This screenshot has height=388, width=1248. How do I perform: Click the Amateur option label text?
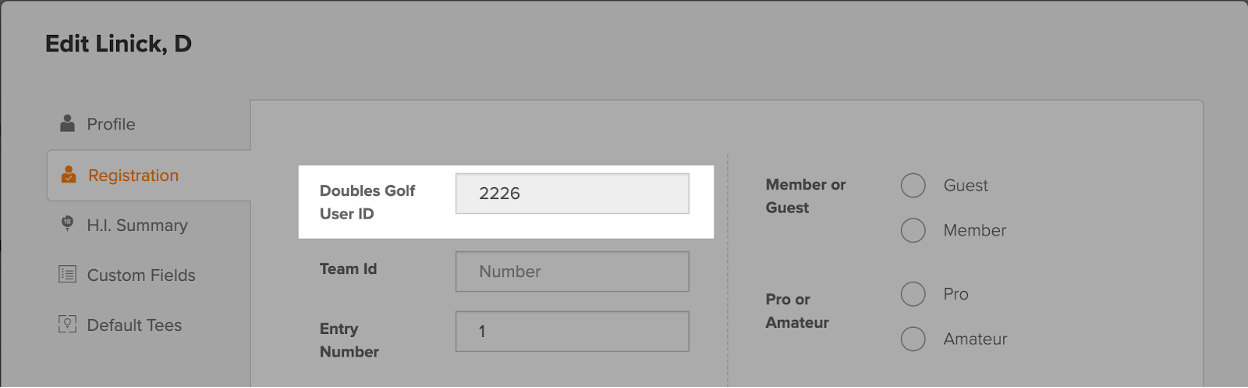pyautogui.click(x=975, y=339)
